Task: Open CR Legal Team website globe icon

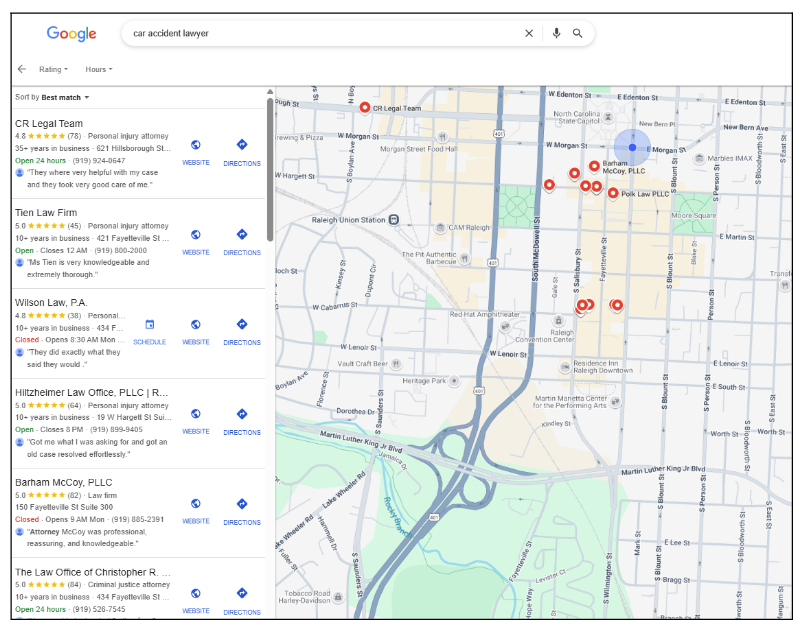Action: [x=196, y=145]
